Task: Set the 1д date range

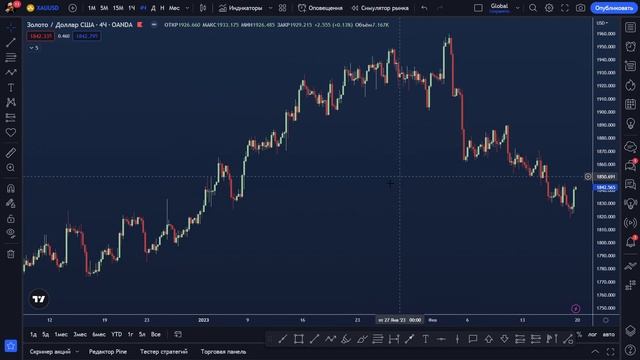Action: 33,334
